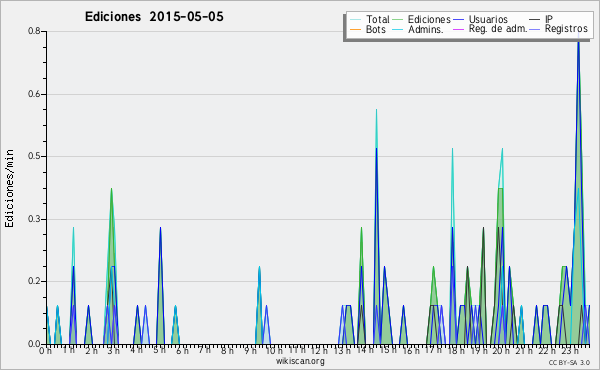Image resolution: width=600 pixels, height=370 pixels.
Task: Click the Registros legend line
Action: (x=535, y=29)
